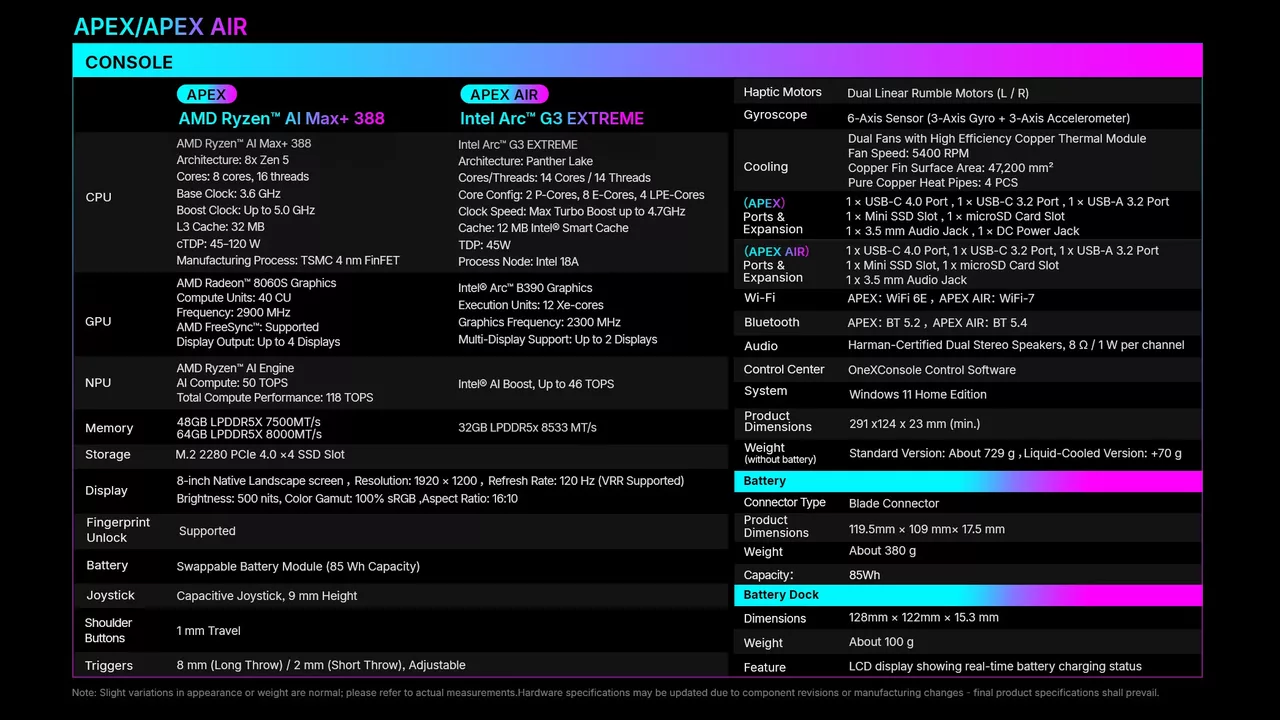Click 'cTDP: 45-120 W' text
This screenshot has height=720, width=1280.
click(x=218, y=244)
